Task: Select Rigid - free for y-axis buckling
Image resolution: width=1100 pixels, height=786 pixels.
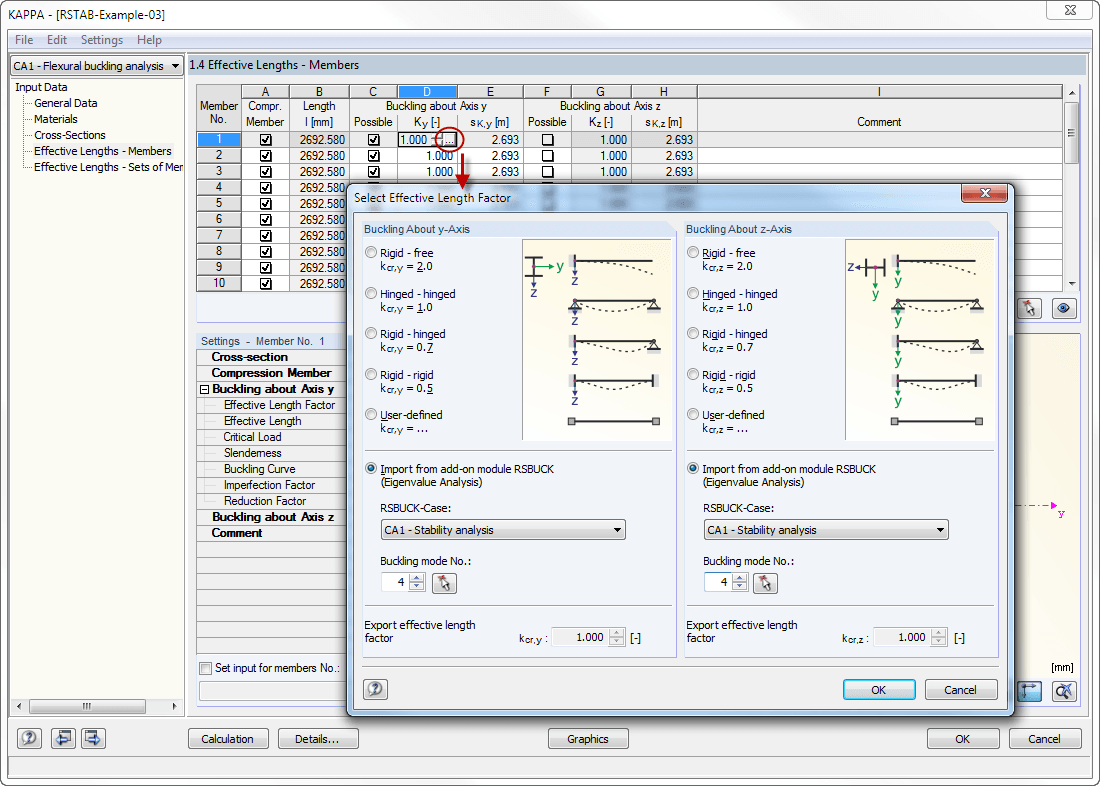Action: click(372, 253)
